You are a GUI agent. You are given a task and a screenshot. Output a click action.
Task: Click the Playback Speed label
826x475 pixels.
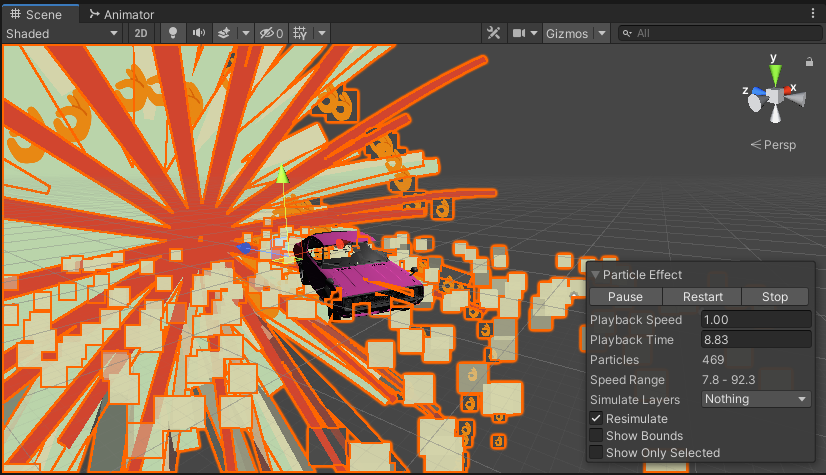[636, 320]
